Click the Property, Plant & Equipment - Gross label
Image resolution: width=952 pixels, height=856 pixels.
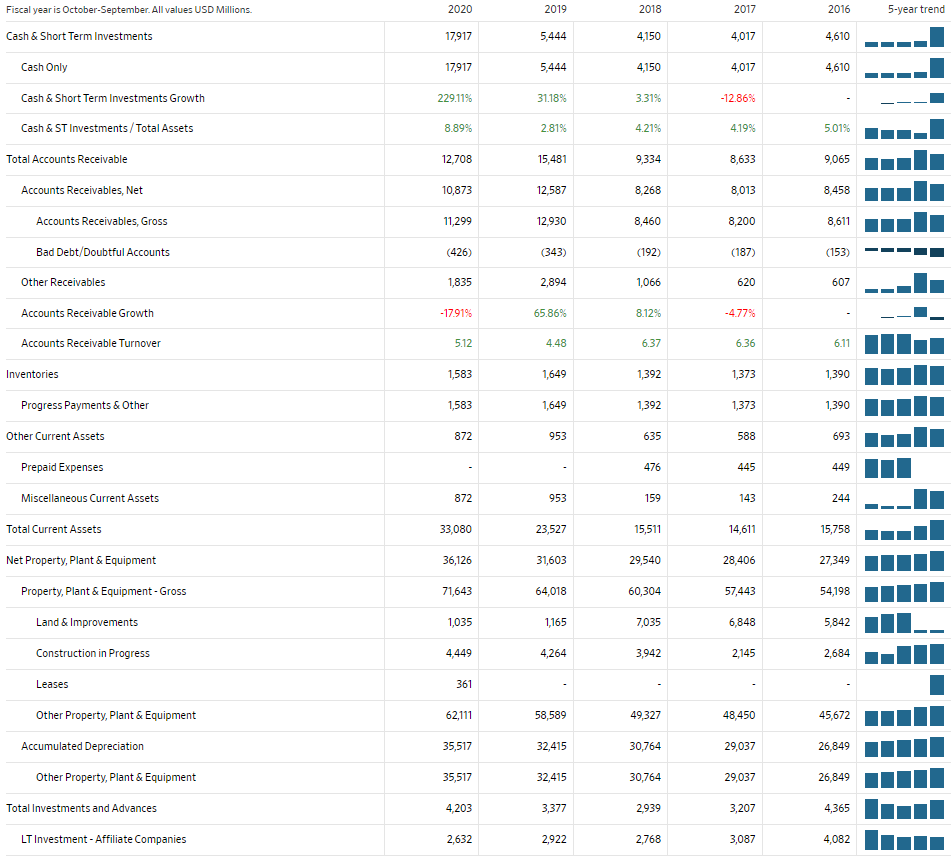(103, 591)
